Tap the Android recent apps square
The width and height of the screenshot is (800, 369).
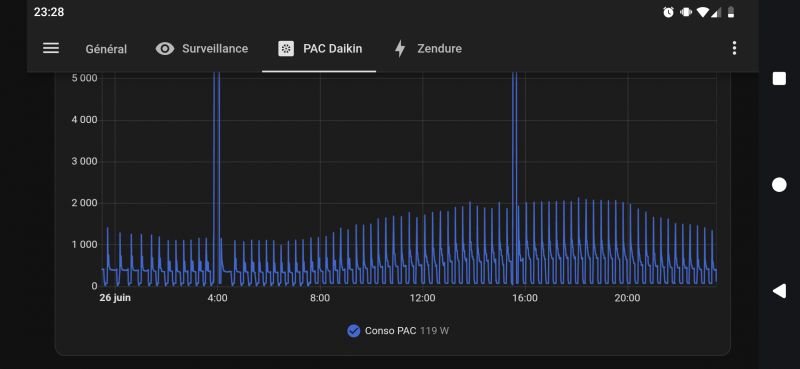point(779,79)
